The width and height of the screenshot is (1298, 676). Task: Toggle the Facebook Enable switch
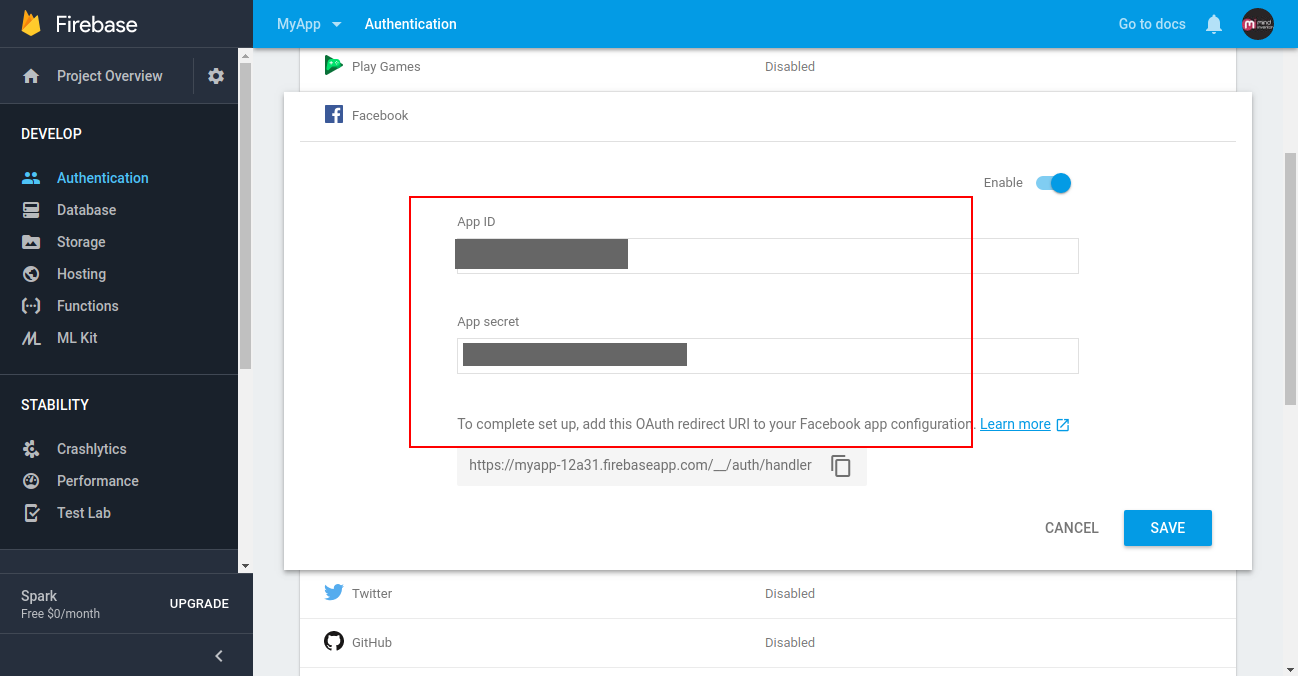(1054, 183)
